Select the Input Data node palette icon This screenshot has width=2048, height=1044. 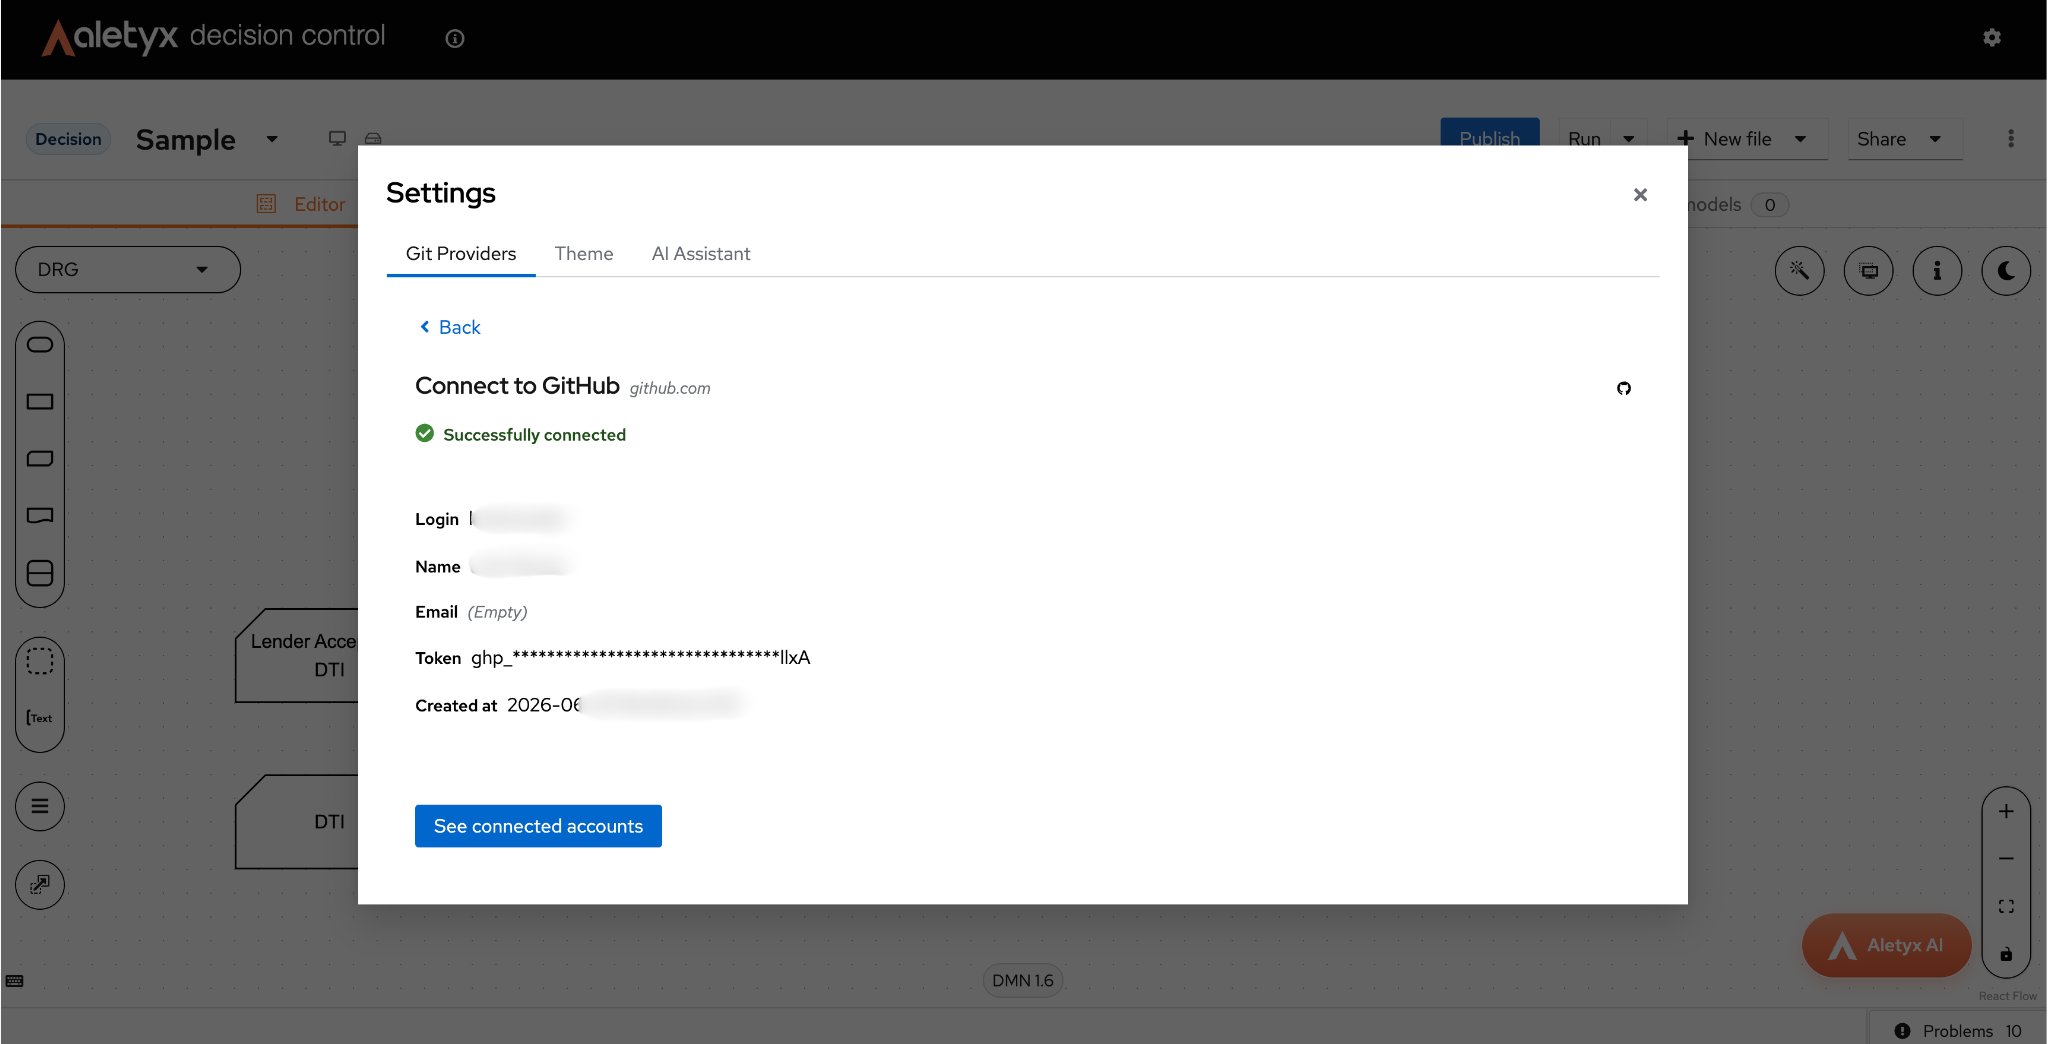point(40,344)
